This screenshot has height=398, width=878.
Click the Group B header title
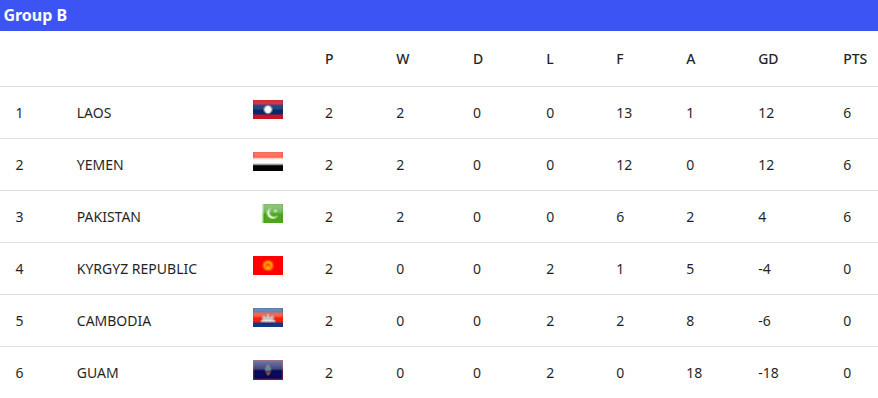click(x=35, y=15)
